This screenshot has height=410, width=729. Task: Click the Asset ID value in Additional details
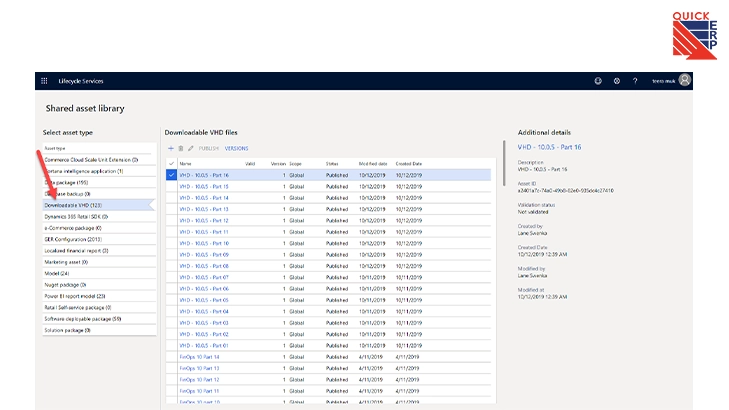click(566, 191)
